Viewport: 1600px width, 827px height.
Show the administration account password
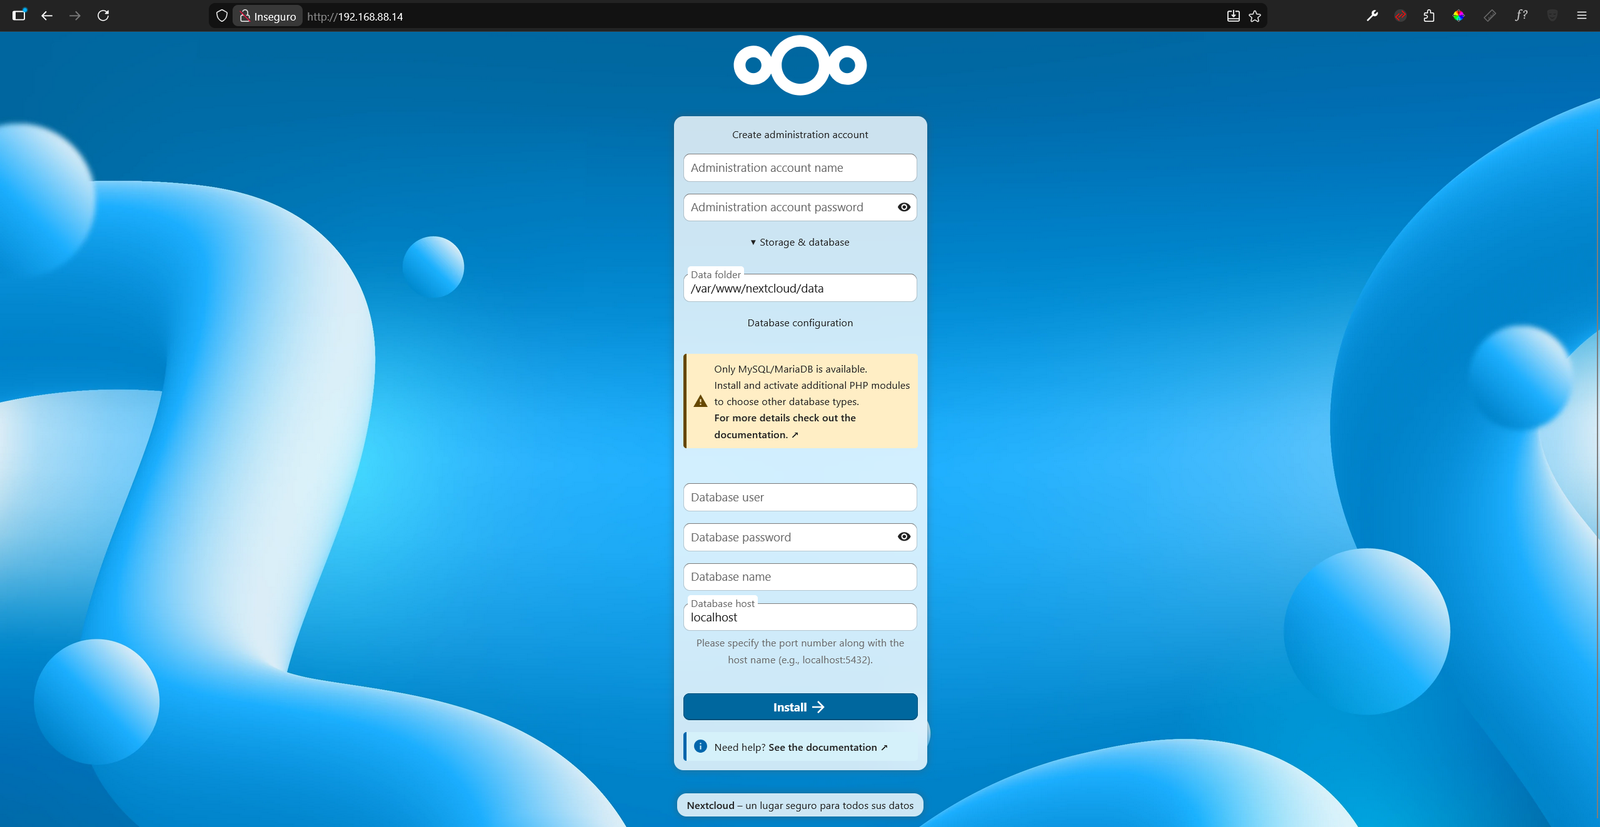point(903,207)
